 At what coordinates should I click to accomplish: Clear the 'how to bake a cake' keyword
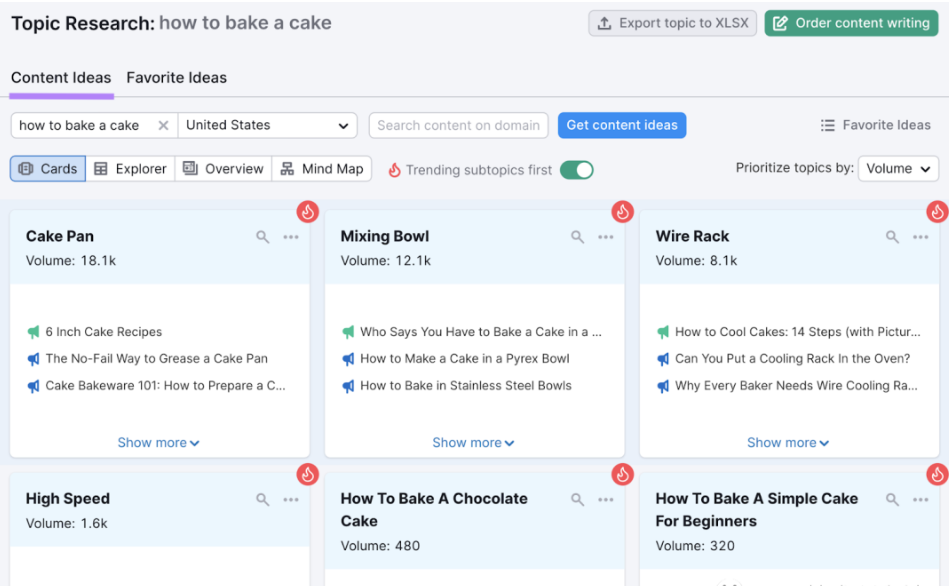point(163,125)
